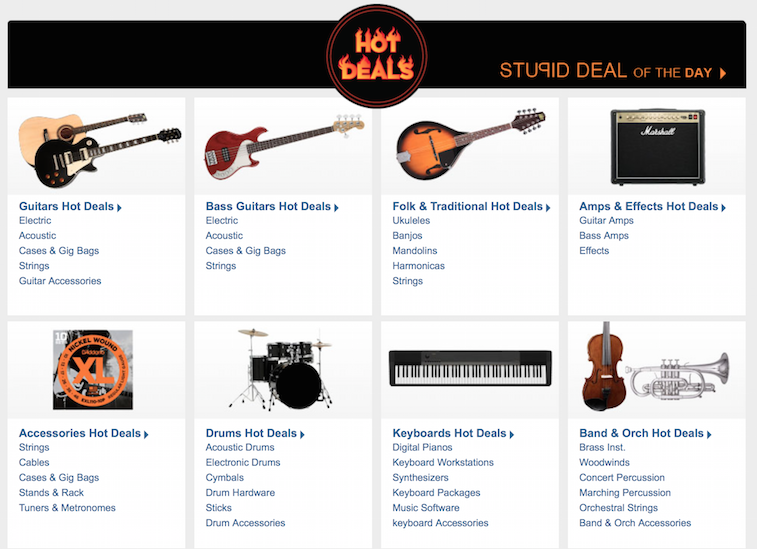Click the violin and trumpet image

(656, 366)
